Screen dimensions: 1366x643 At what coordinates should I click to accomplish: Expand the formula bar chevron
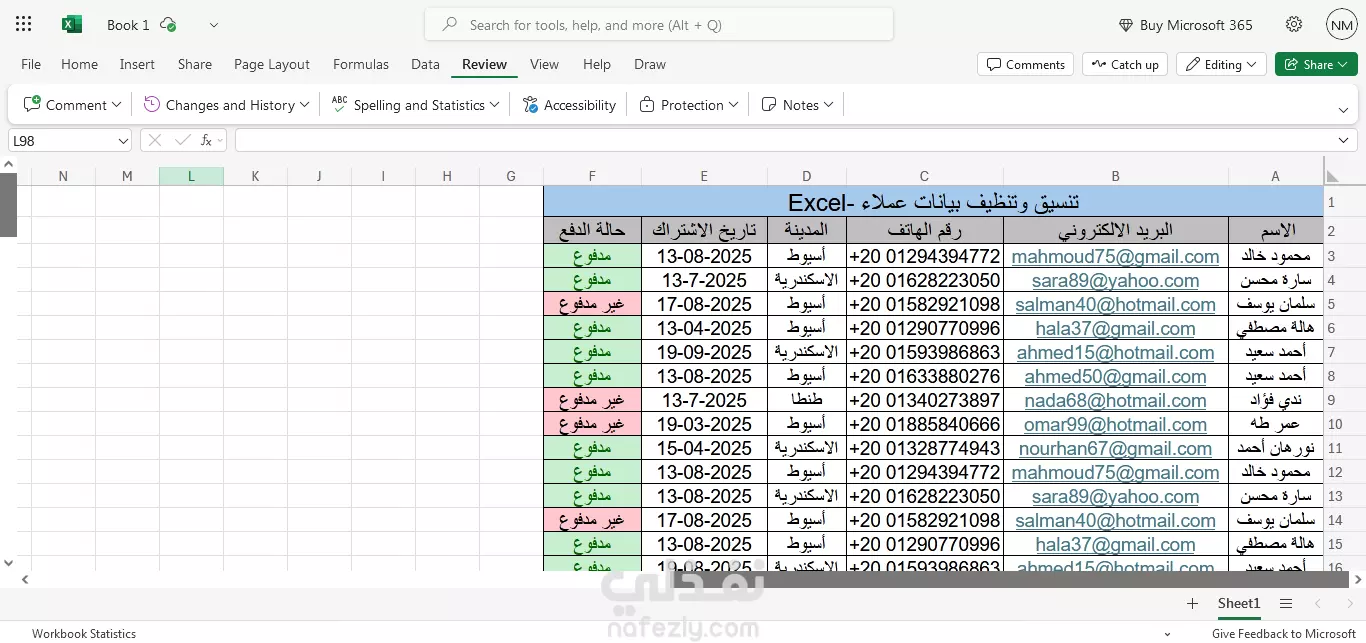click(x=1343, y=141)
